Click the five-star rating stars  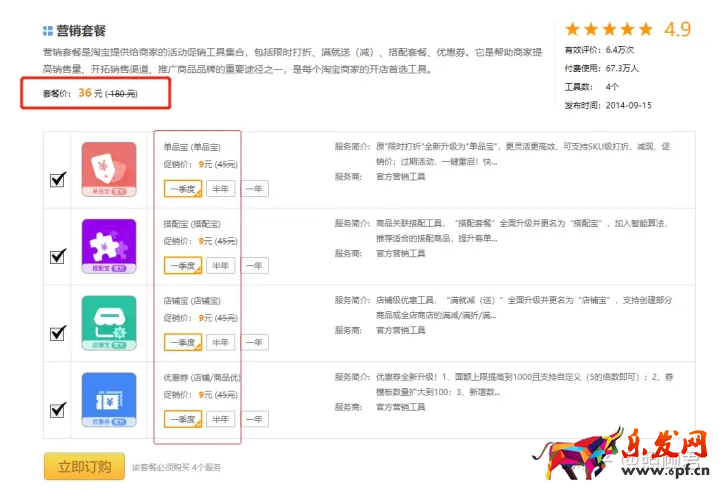tap(609, 29)
